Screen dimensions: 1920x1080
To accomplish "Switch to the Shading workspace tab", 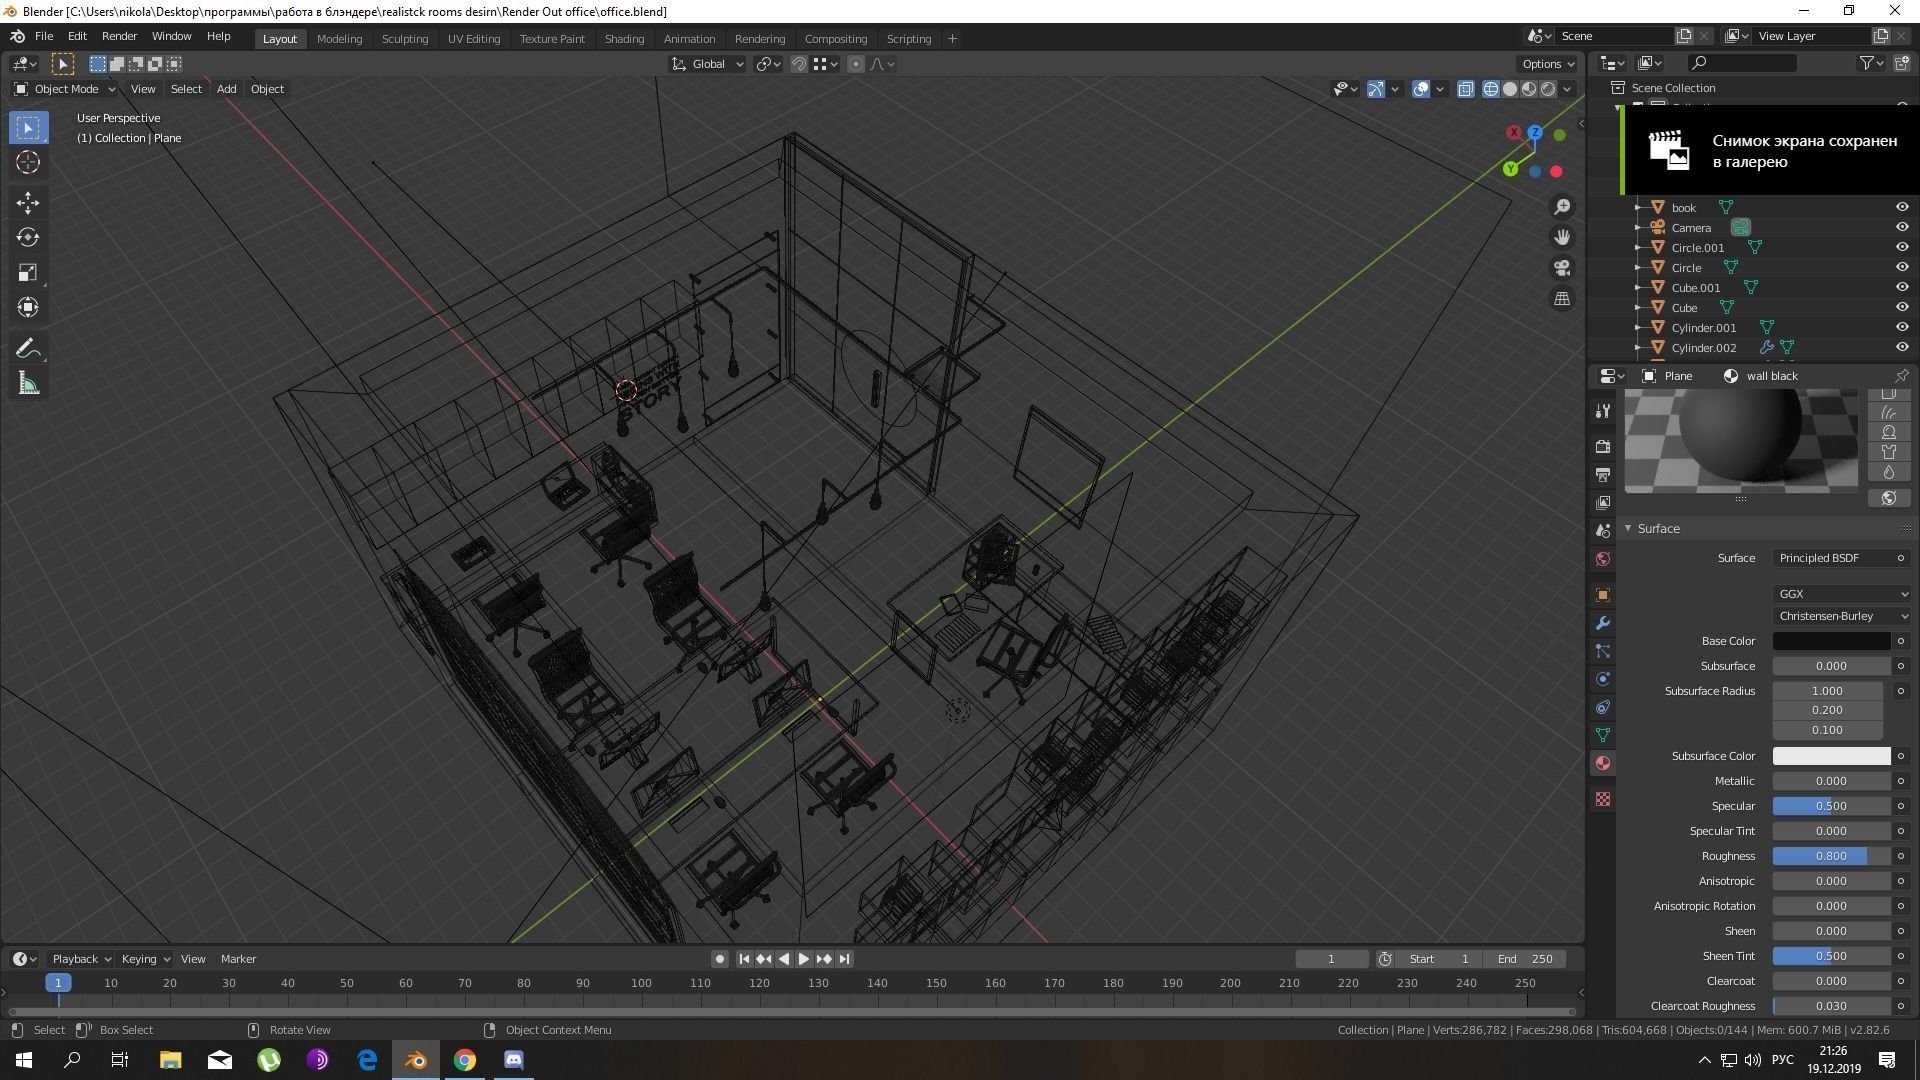I will point(624,39).
